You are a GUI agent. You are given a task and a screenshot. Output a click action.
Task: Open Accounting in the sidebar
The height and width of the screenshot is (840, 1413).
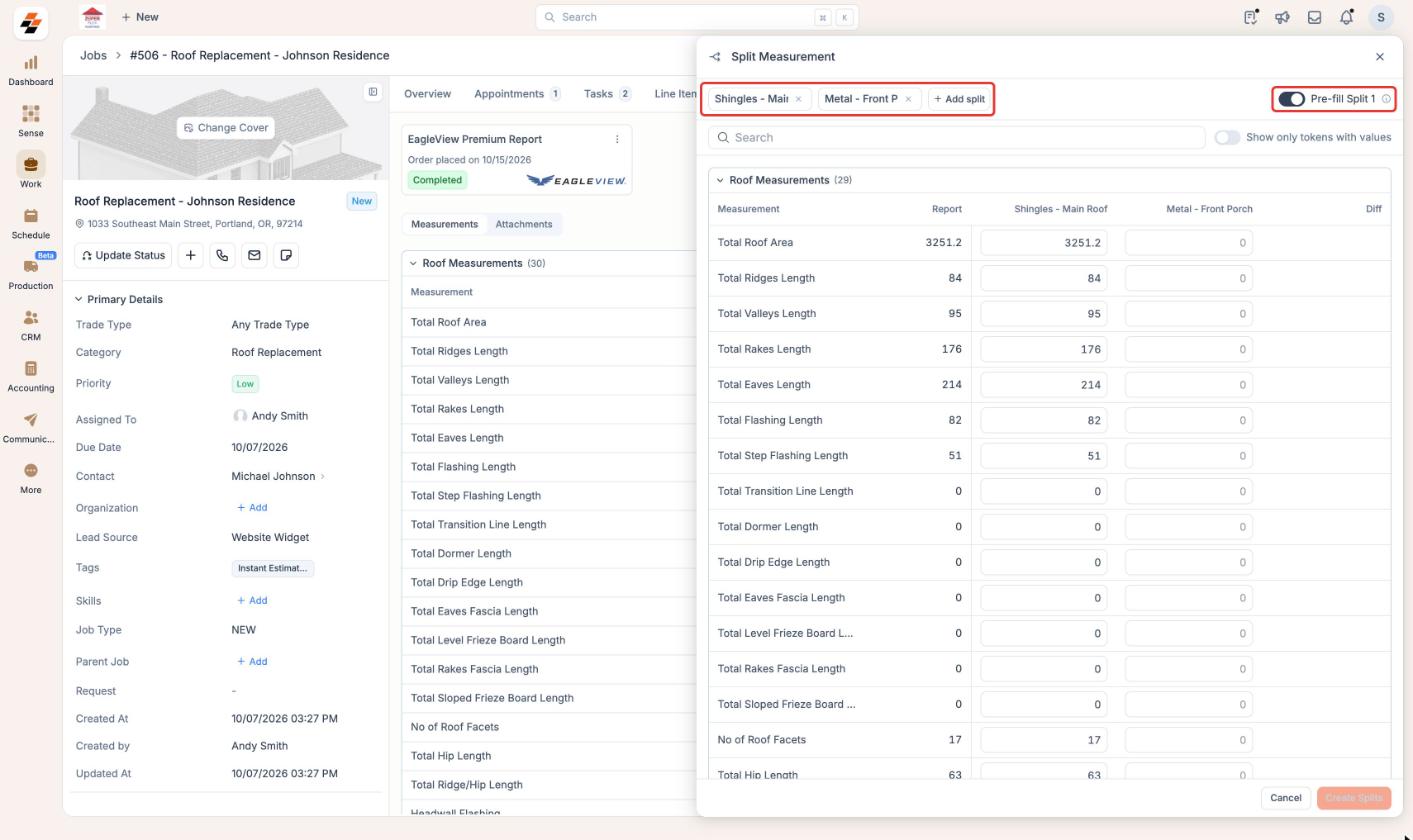pos(30,376)
